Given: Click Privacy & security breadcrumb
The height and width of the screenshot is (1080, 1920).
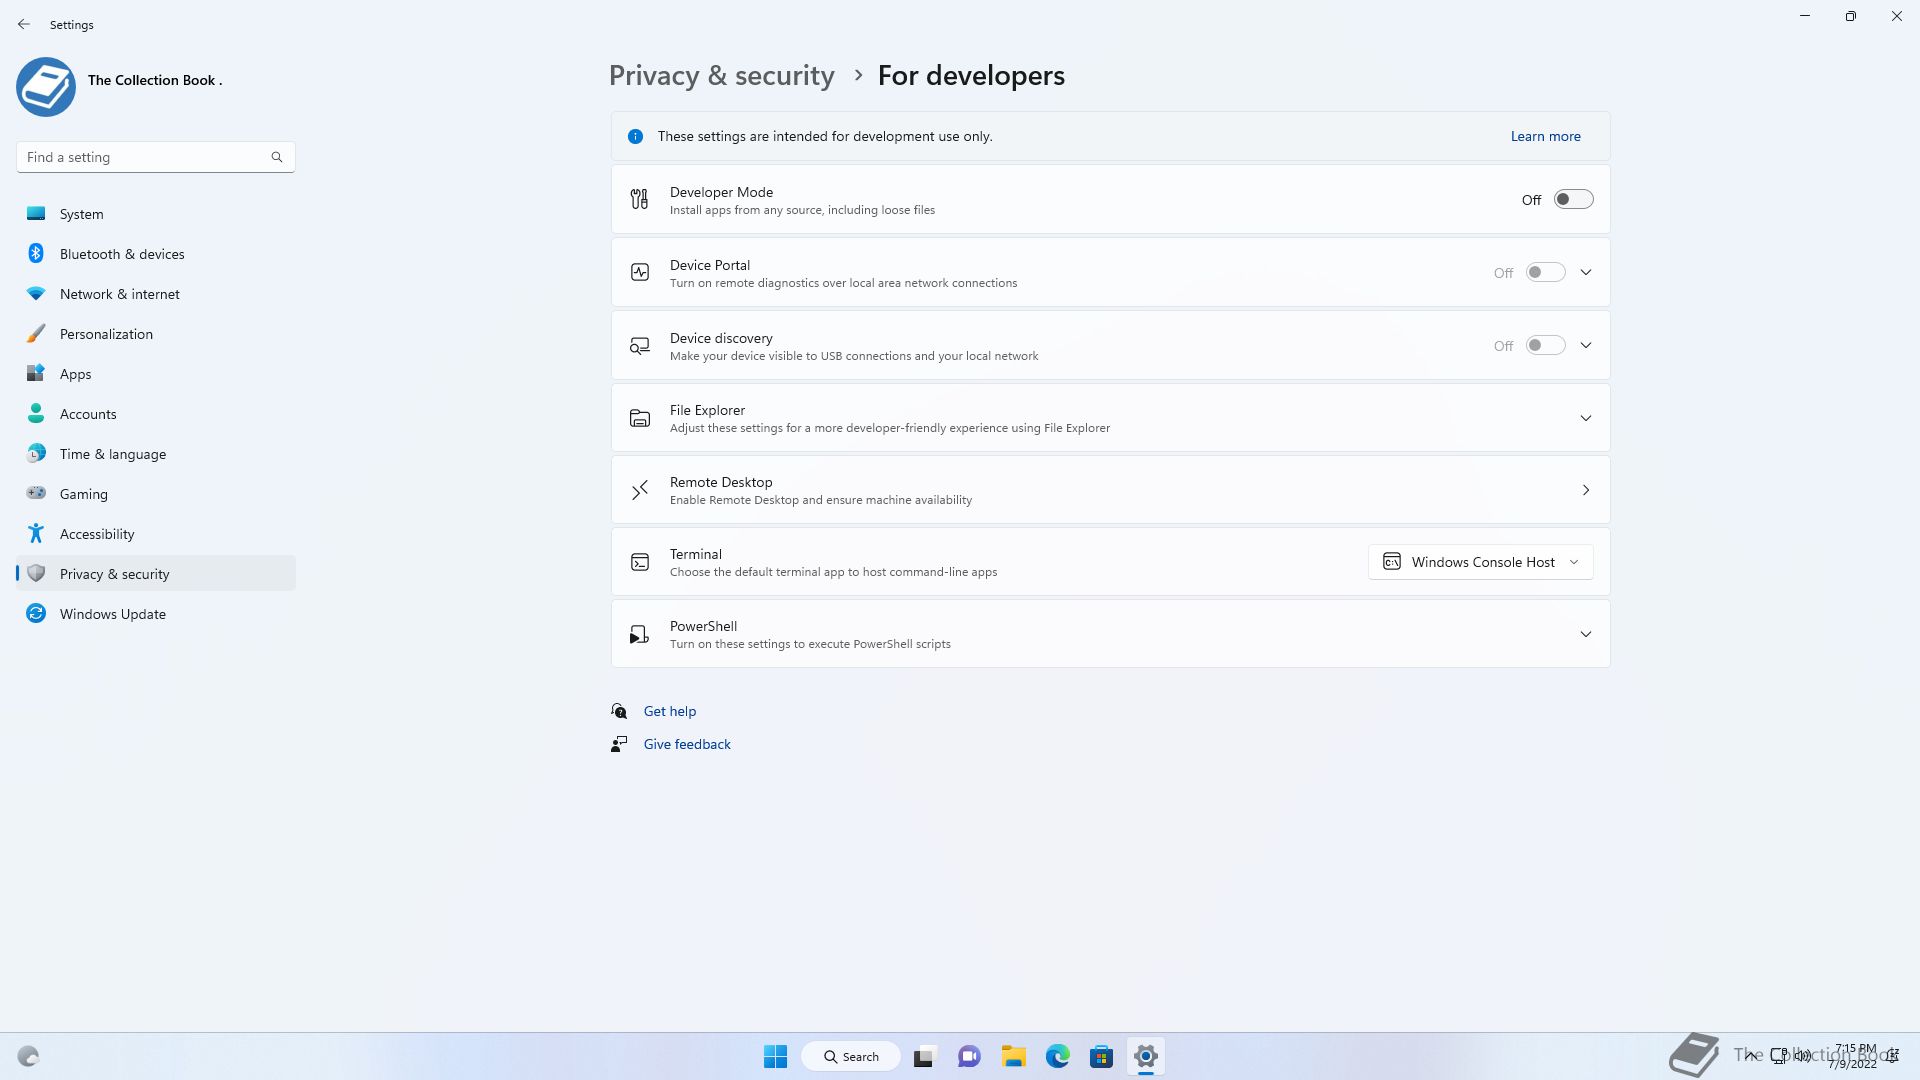Looking at the screenshot, I should (x=721, y=76).
